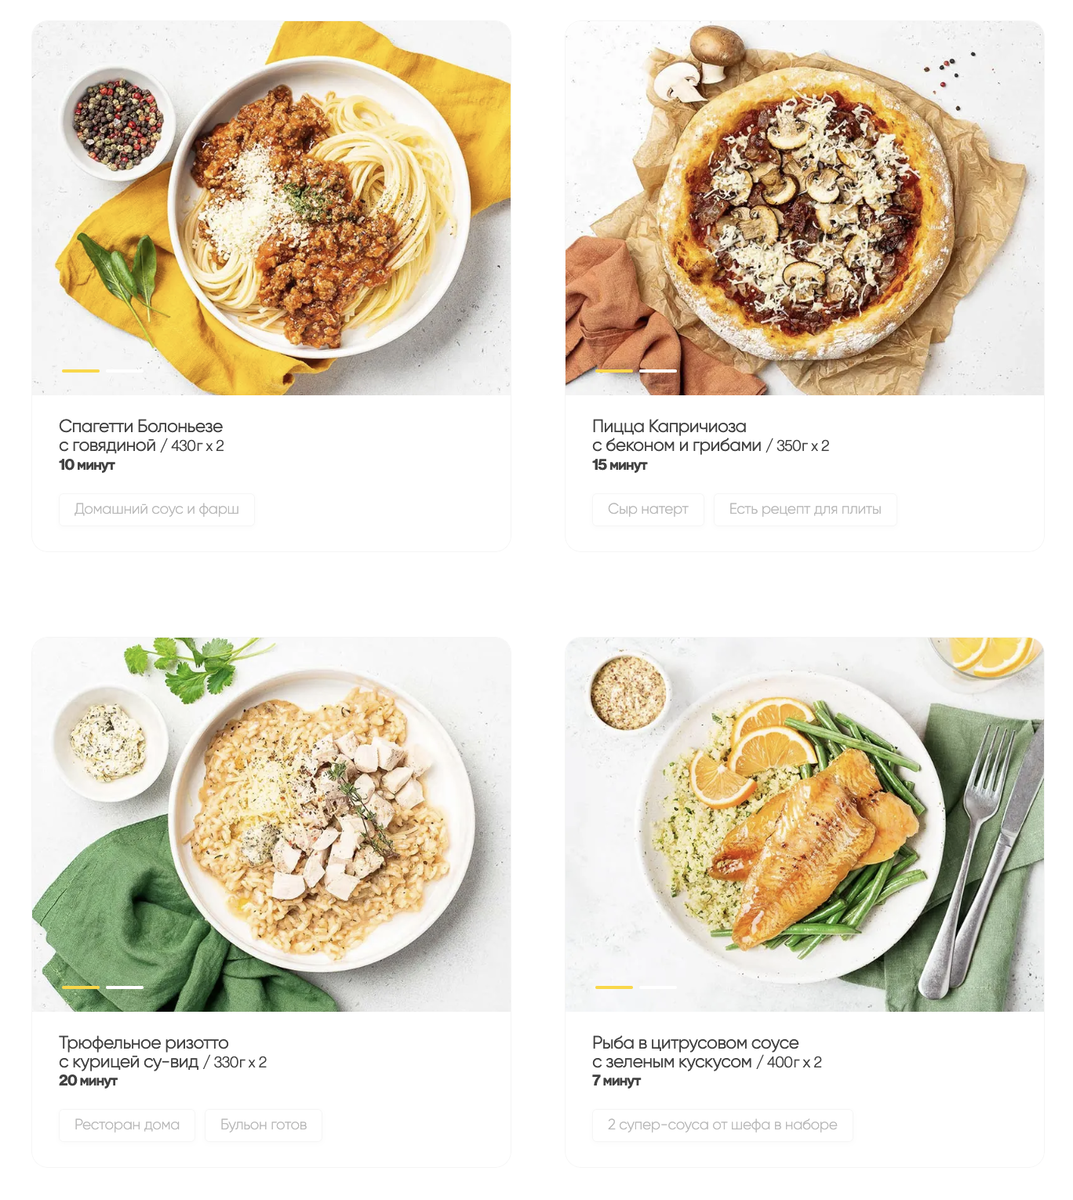
Task: Click the 'Домашний соус и фарш' tag
Action: (x=157, y=509)
